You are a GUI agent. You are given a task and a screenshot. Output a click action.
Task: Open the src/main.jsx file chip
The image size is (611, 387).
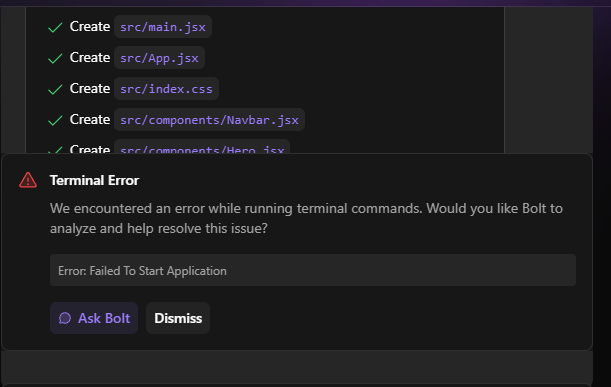point(163,27)
